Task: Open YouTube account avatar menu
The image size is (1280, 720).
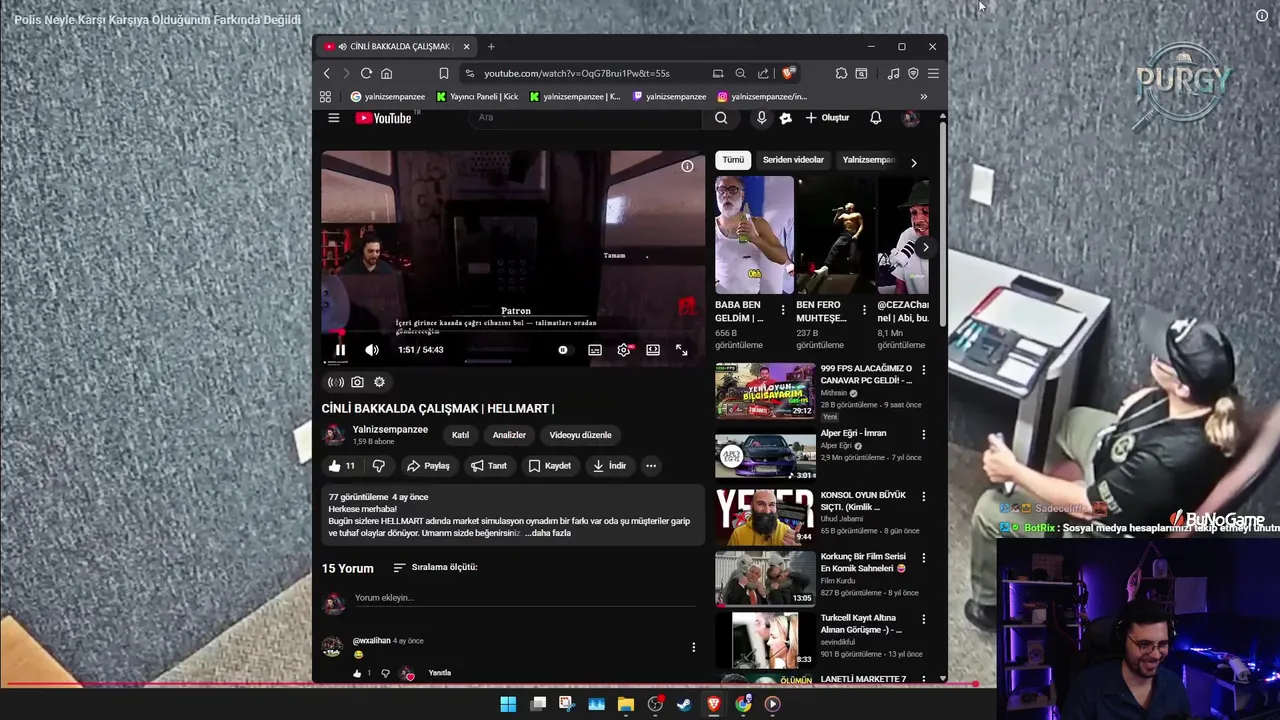Action: tap(910, 118)
